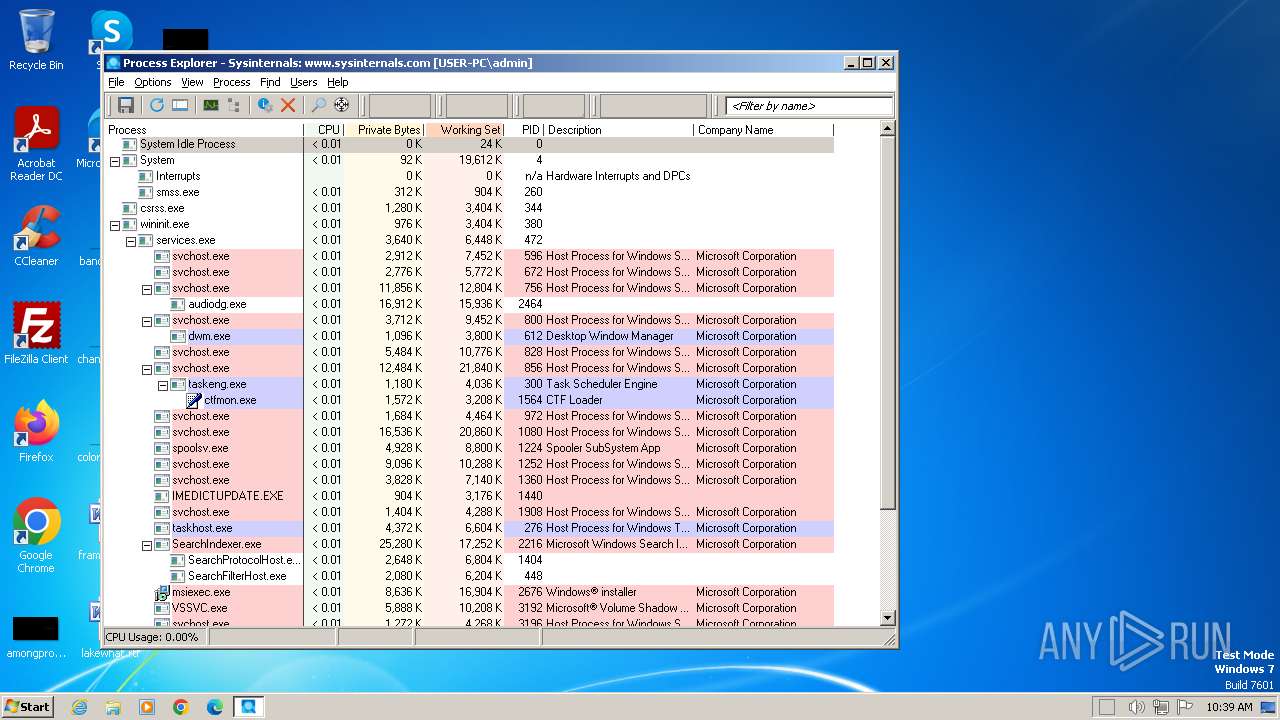This screenshot has height=720, width=1280.
Task: Open the Help menu
Action: click(x=338, y=82)
